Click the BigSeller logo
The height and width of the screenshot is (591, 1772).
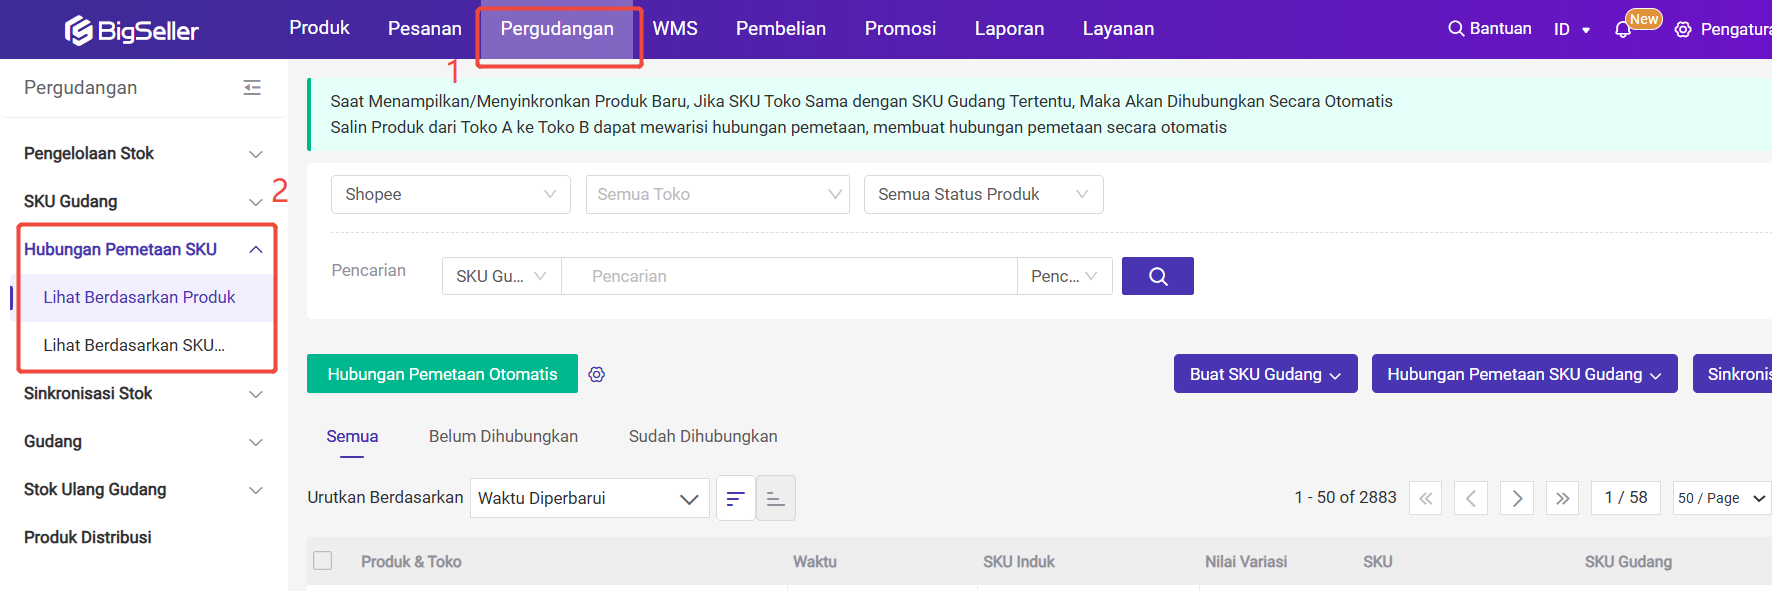click(132, 31)
